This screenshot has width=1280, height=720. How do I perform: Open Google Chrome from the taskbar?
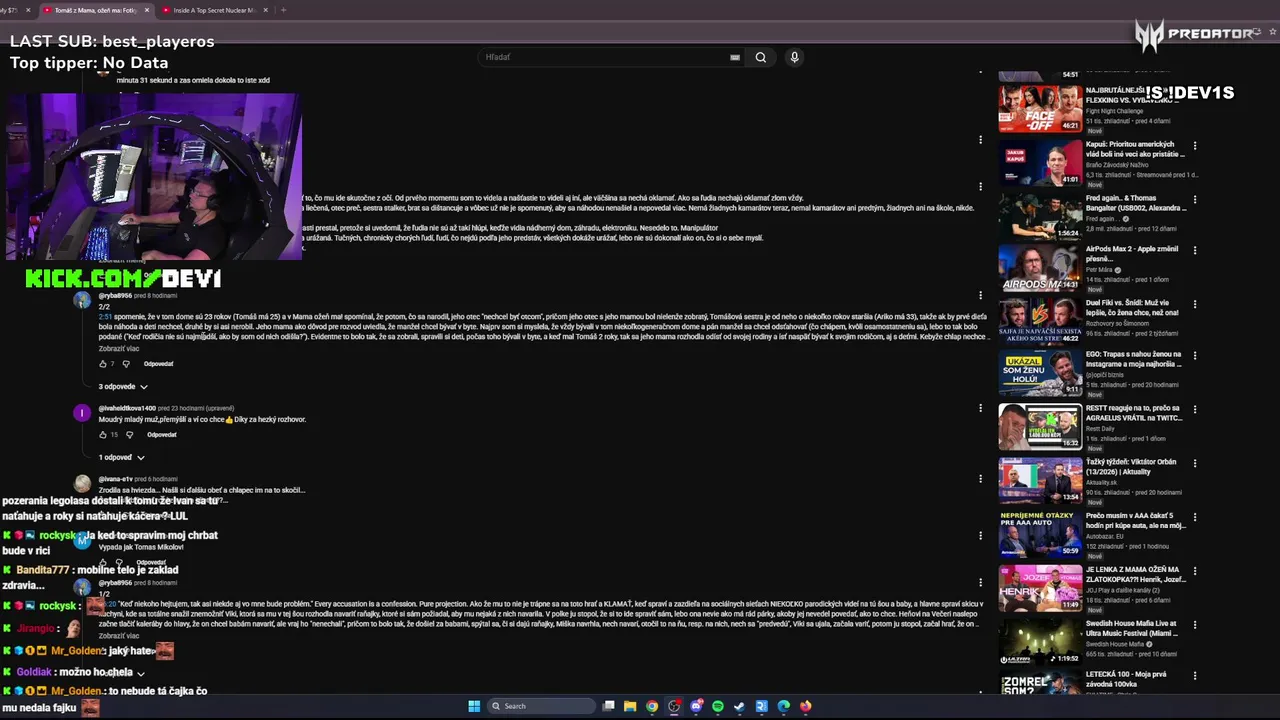click(x=652, y=706)
